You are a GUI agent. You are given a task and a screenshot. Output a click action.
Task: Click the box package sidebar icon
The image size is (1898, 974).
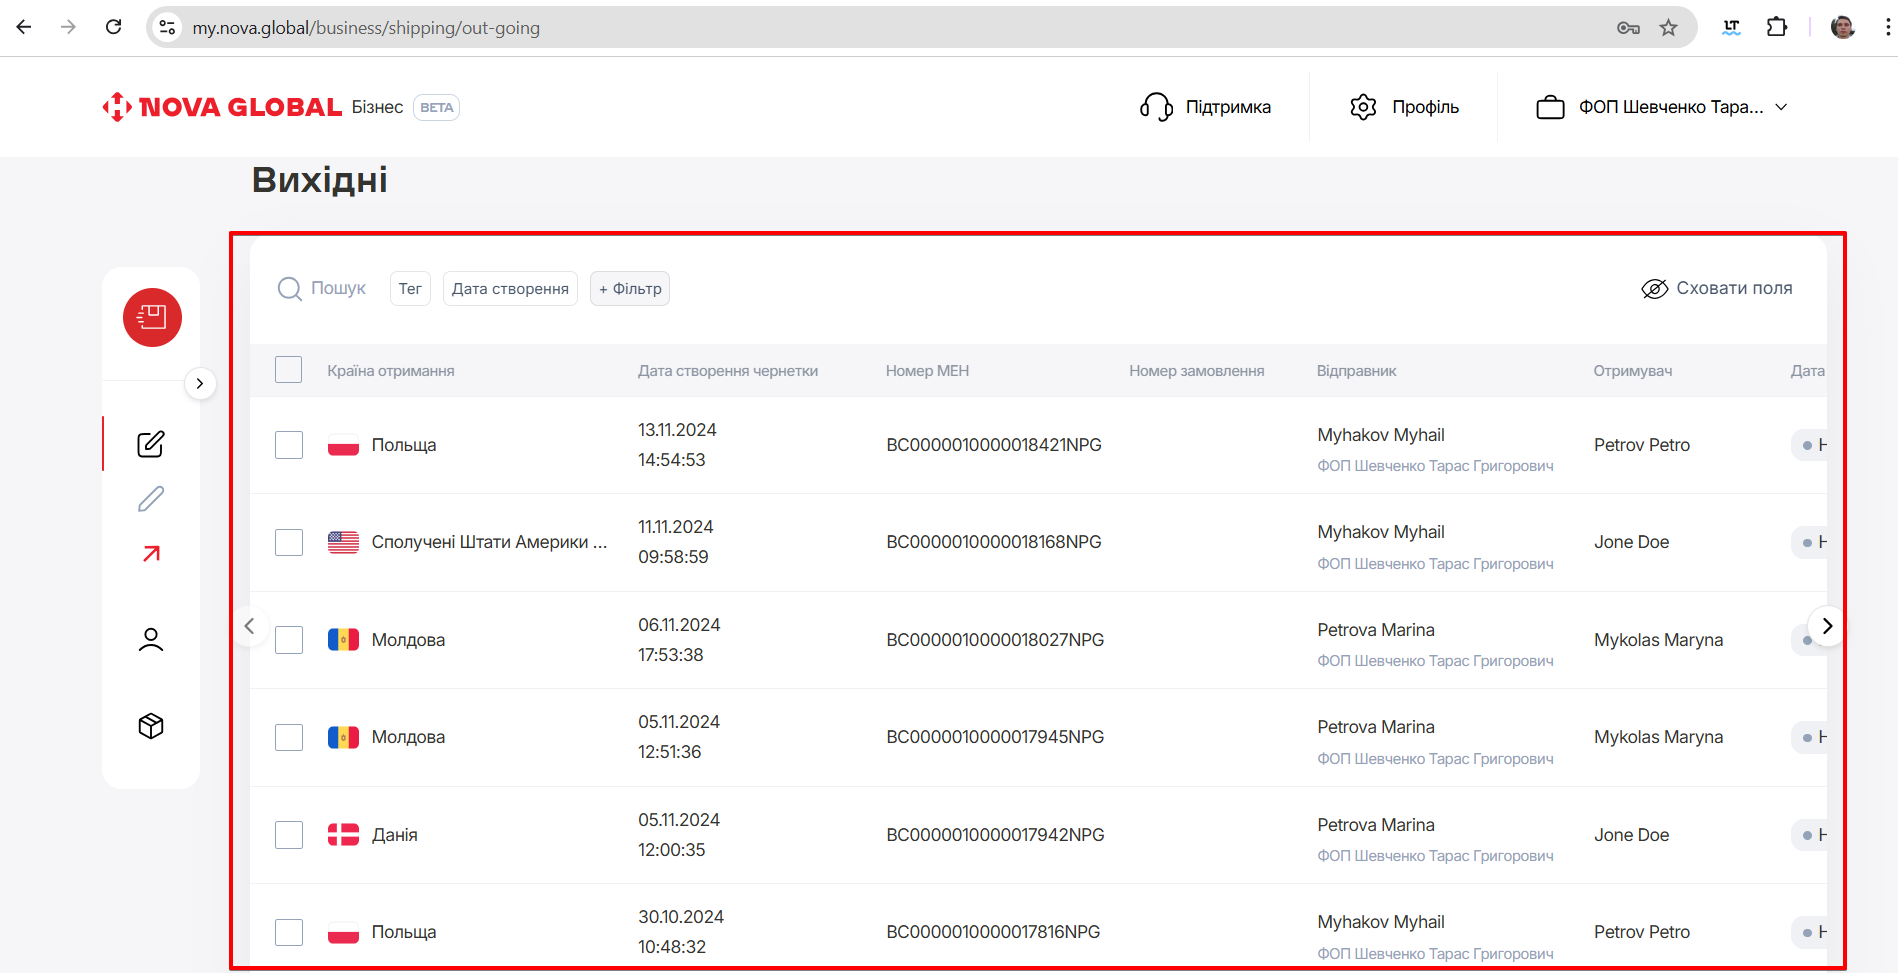point(151,726)
